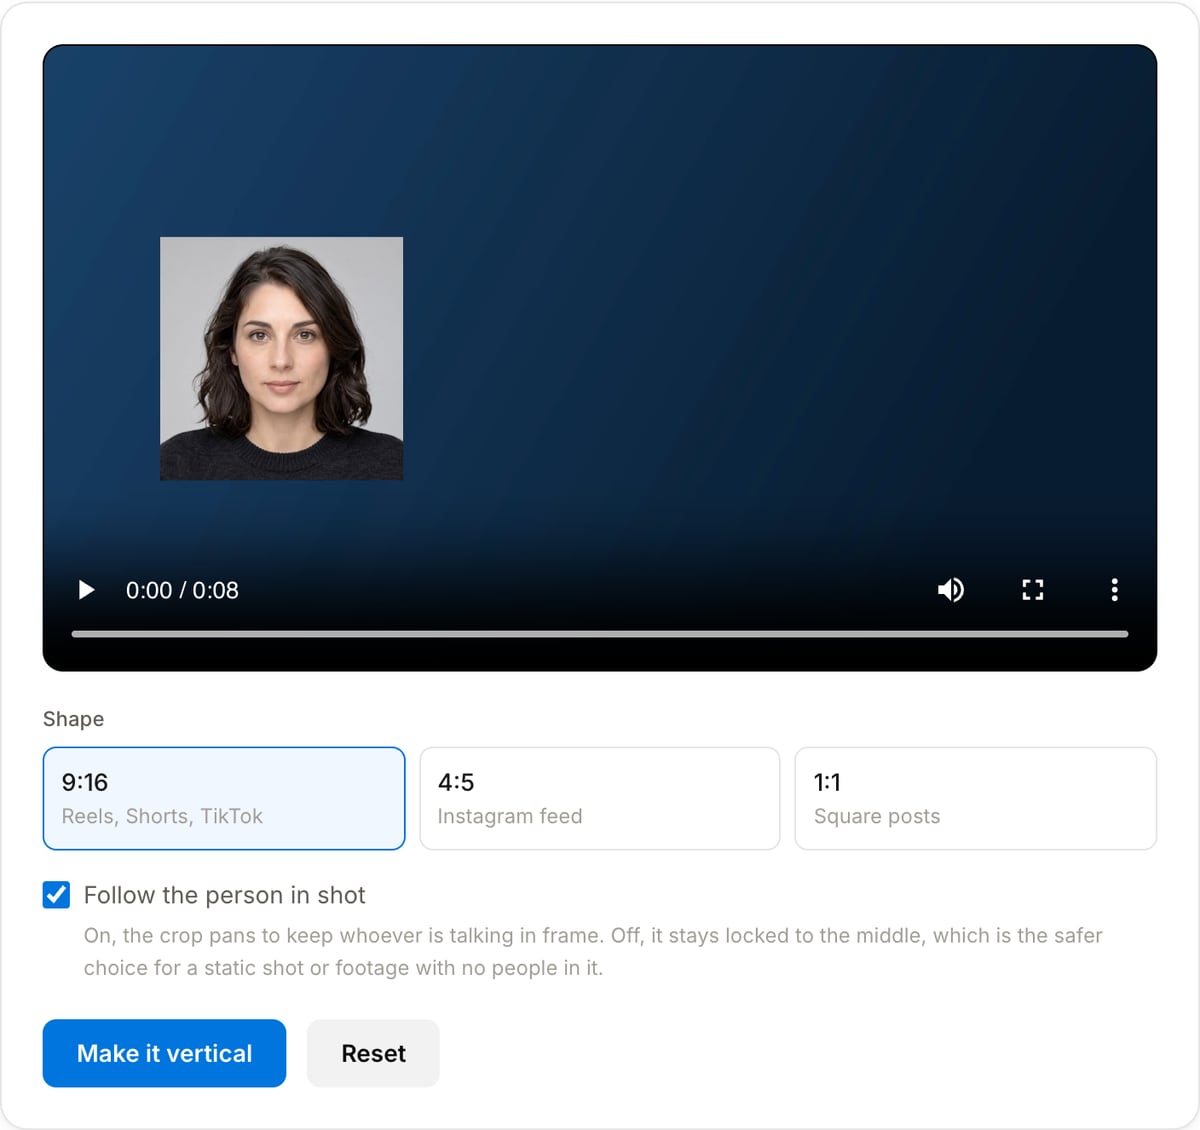
Task: Select the 9:16 Reels, Shorts, TikTok shape
Action: click(x=224, y=798)
